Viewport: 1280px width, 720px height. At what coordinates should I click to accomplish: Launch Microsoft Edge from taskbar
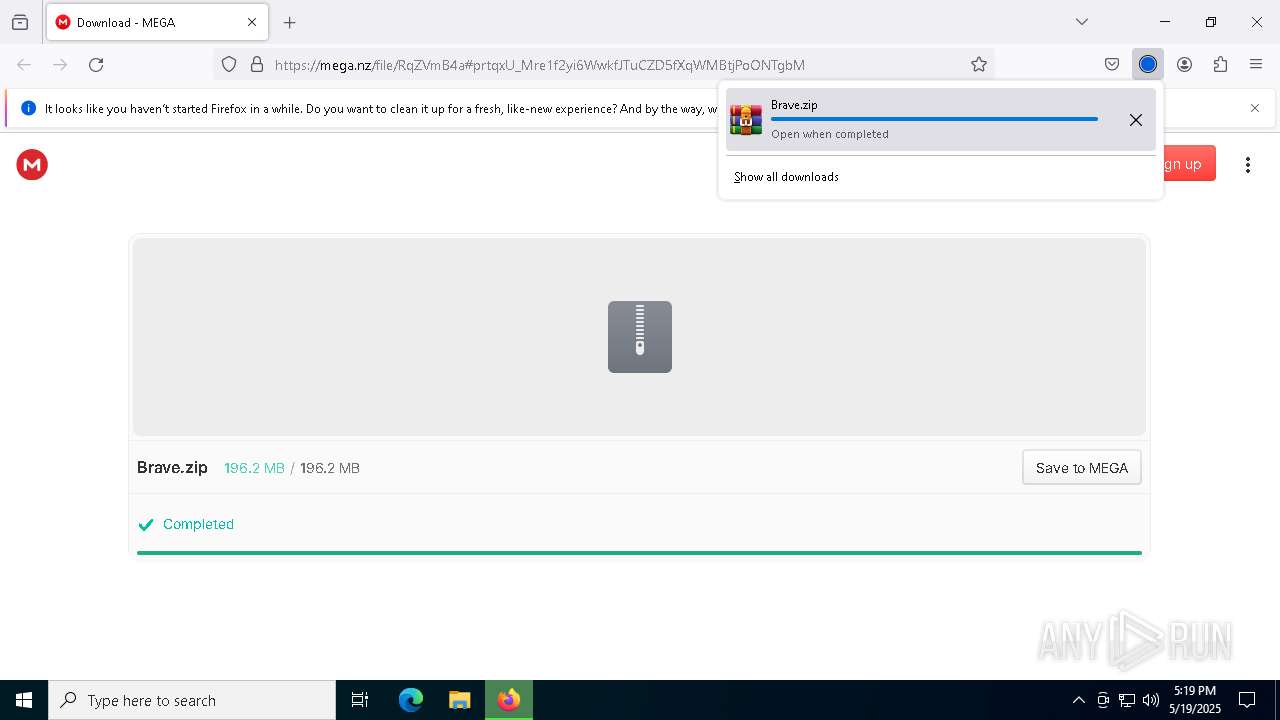(x=411, y=700)
